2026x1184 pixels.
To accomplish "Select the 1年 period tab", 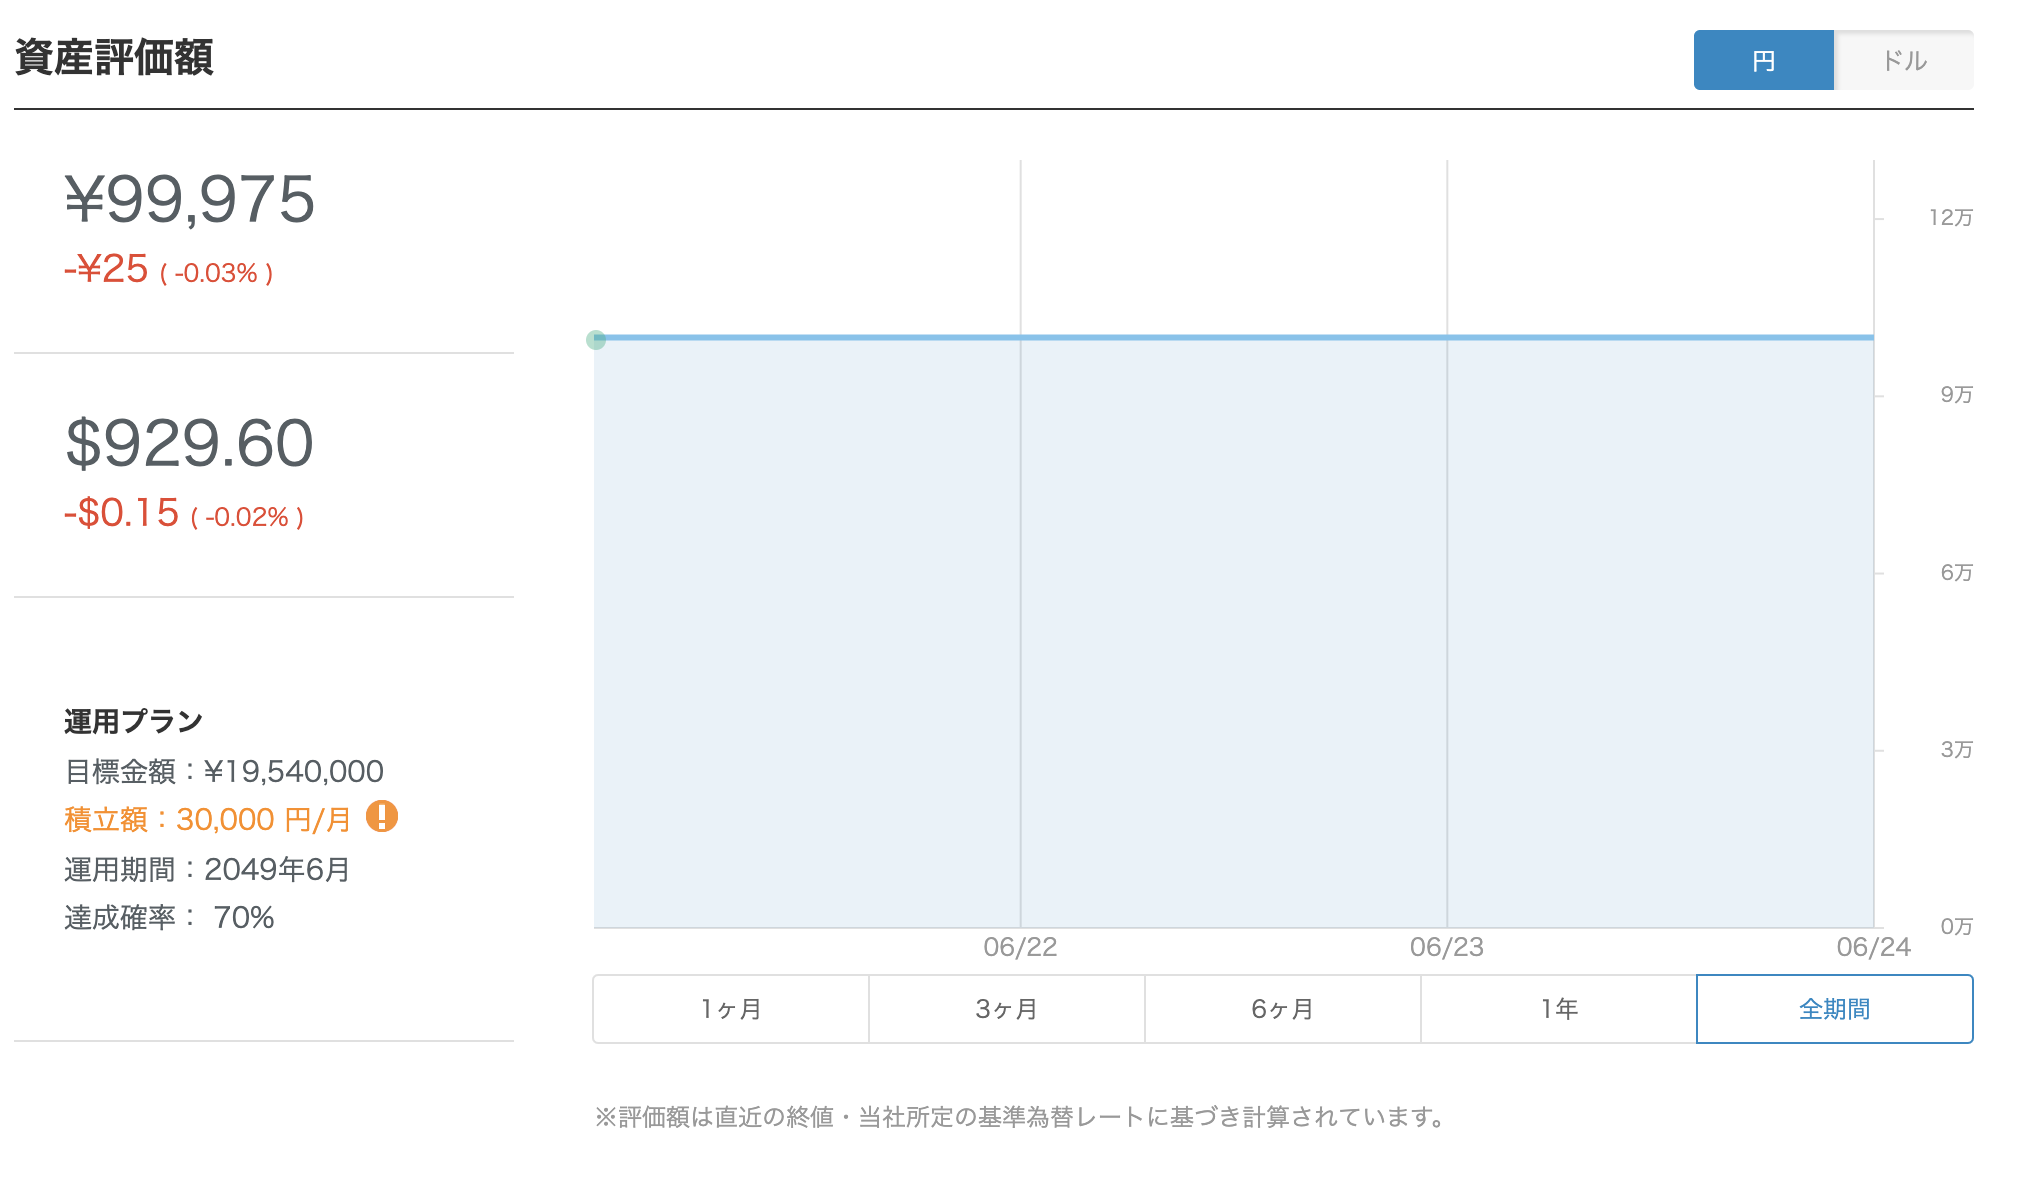I will (1559, 1009).
